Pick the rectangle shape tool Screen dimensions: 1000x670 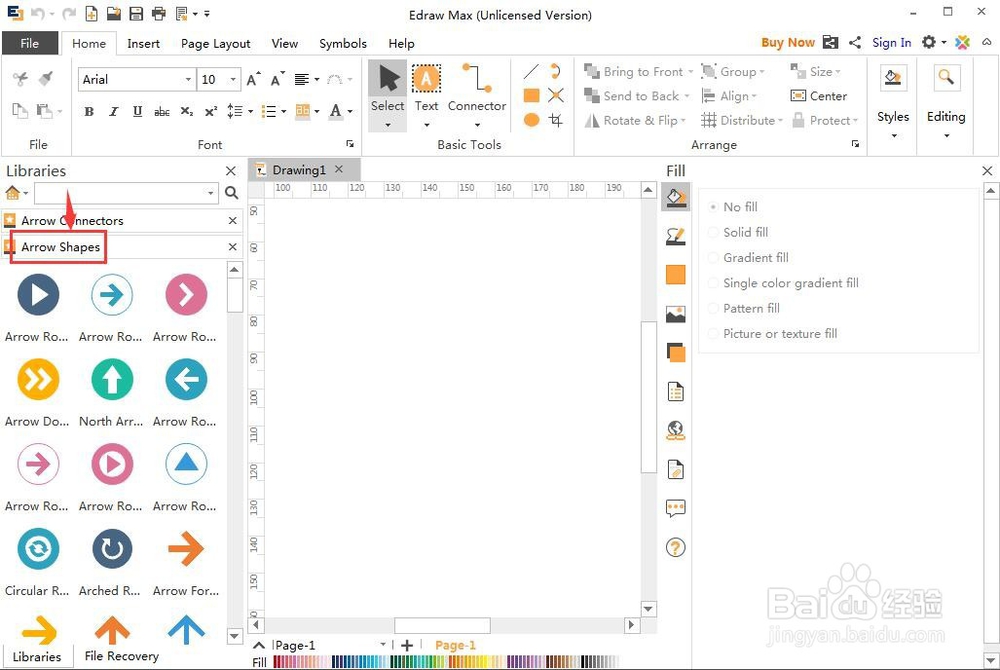(531, 96)
